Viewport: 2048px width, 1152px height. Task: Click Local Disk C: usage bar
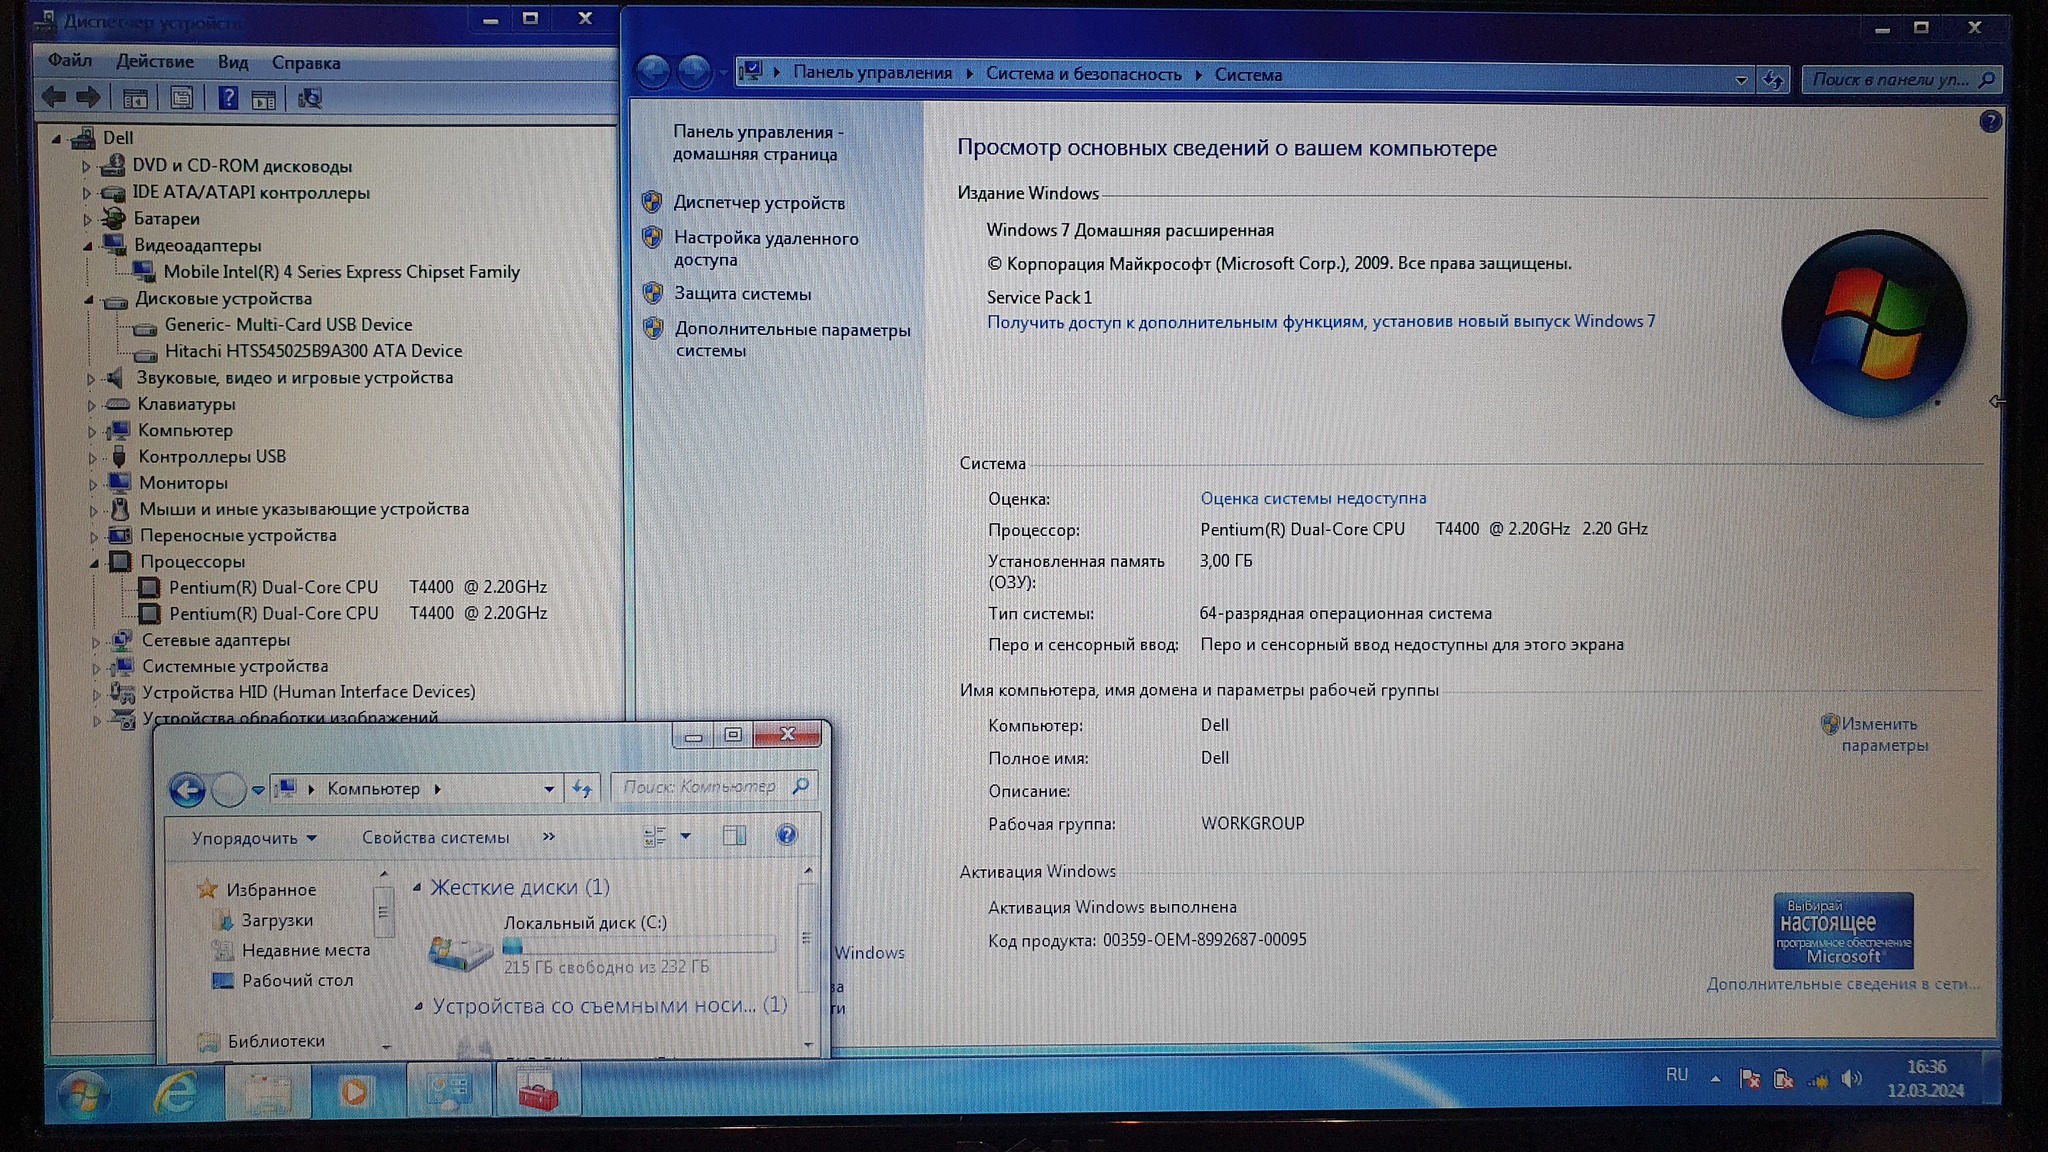point(640,945)
